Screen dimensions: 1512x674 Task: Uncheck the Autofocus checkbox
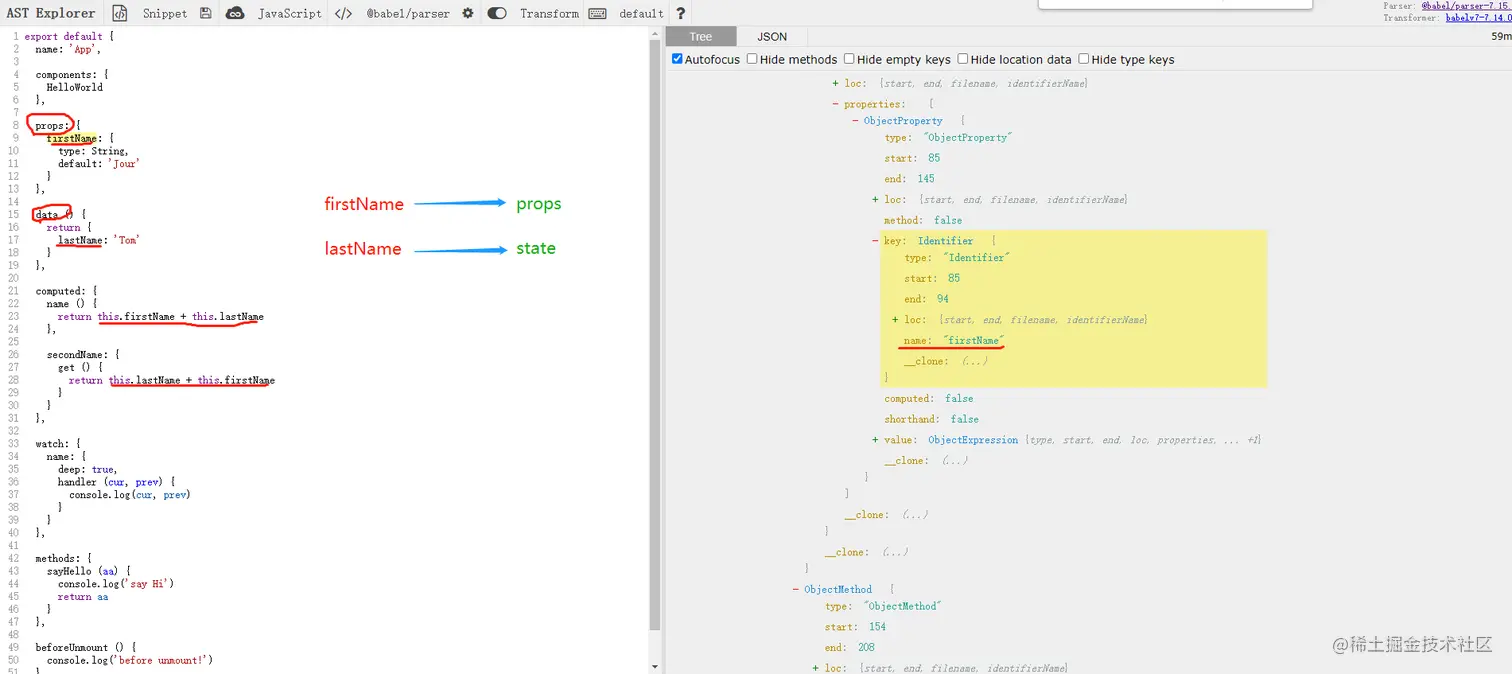pyautogui.click(x=678, y=59)
